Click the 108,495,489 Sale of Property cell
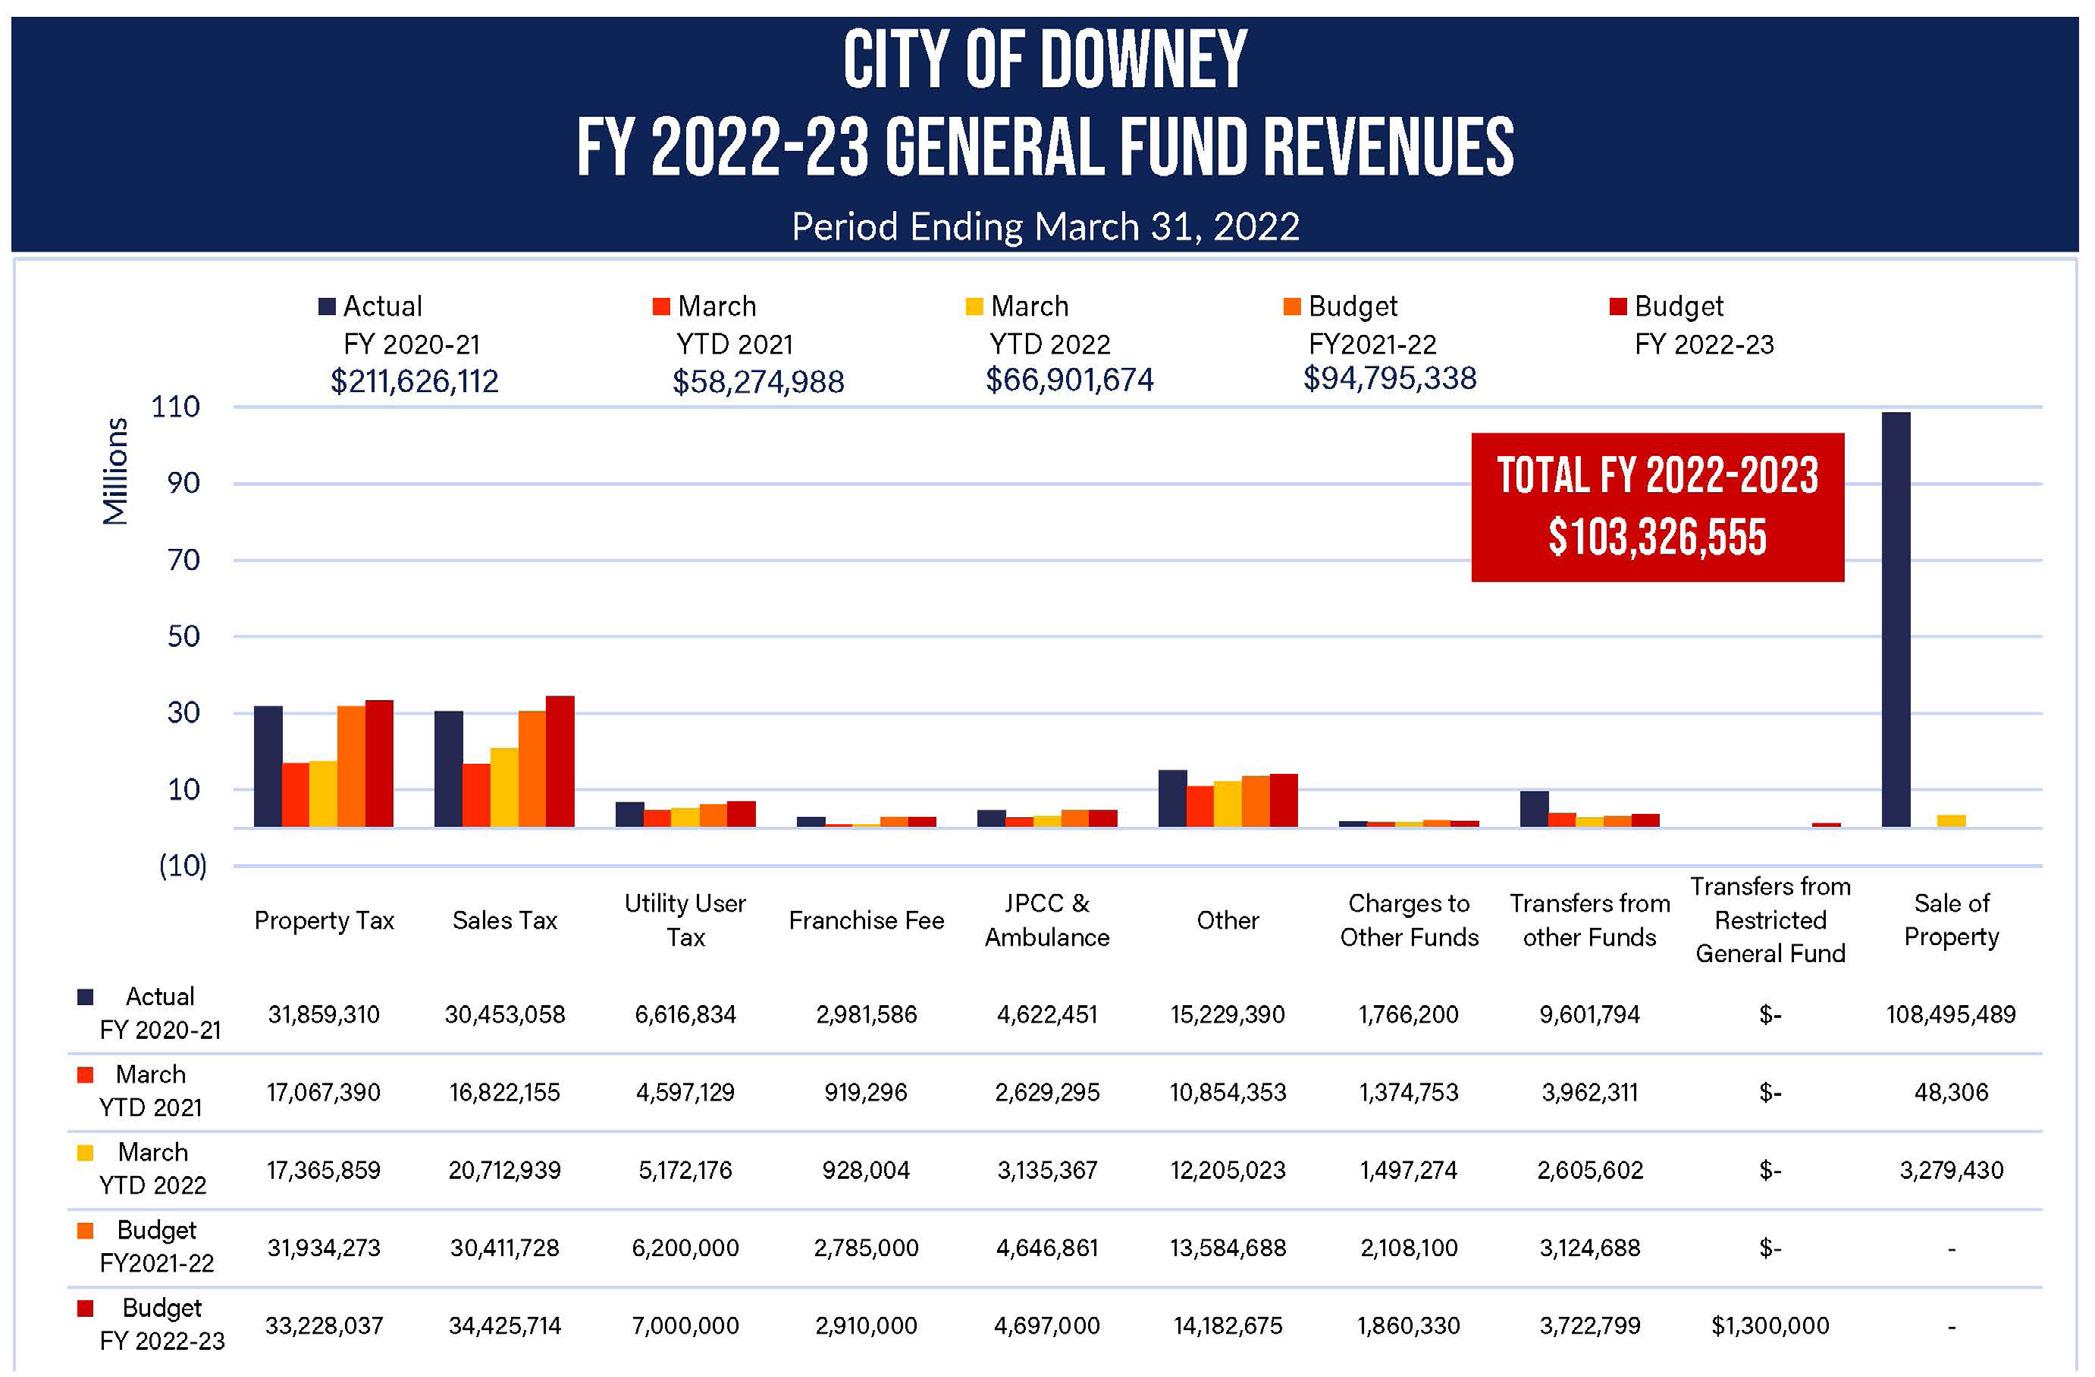 point(1950,1014)
